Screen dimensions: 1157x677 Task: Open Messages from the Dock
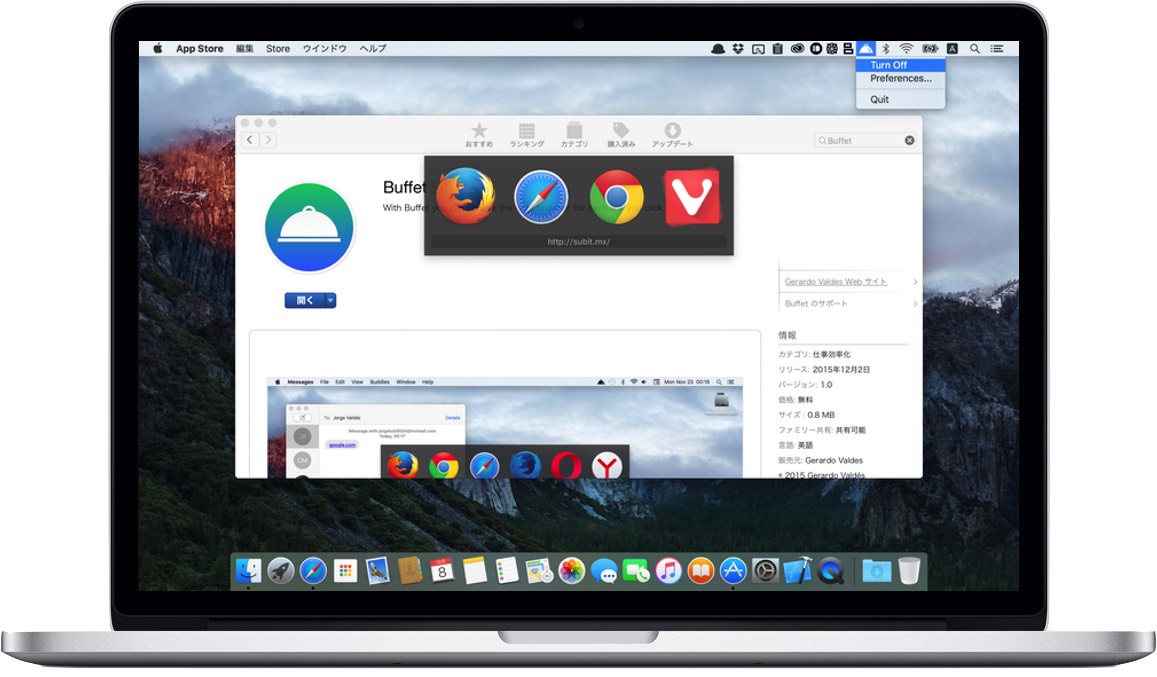(604, 571)
